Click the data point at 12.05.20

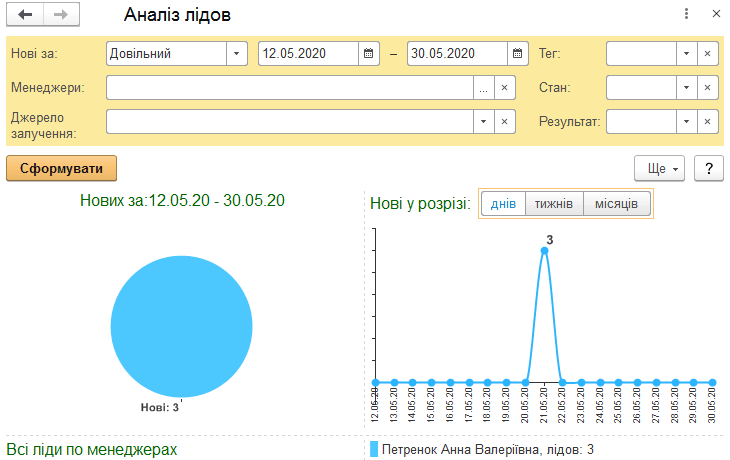pyautogui.click(x=376, y=383)
